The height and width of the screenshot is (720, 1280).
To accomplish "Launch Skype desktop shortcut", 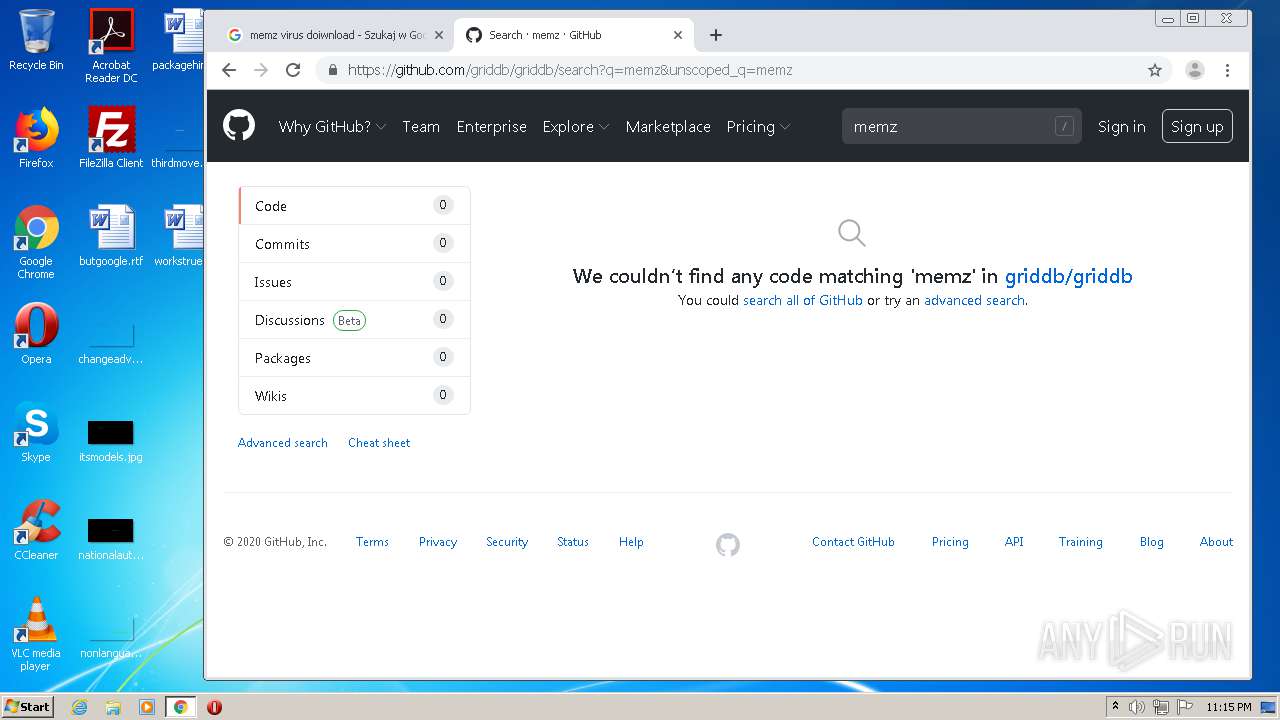I will point(36,432).
